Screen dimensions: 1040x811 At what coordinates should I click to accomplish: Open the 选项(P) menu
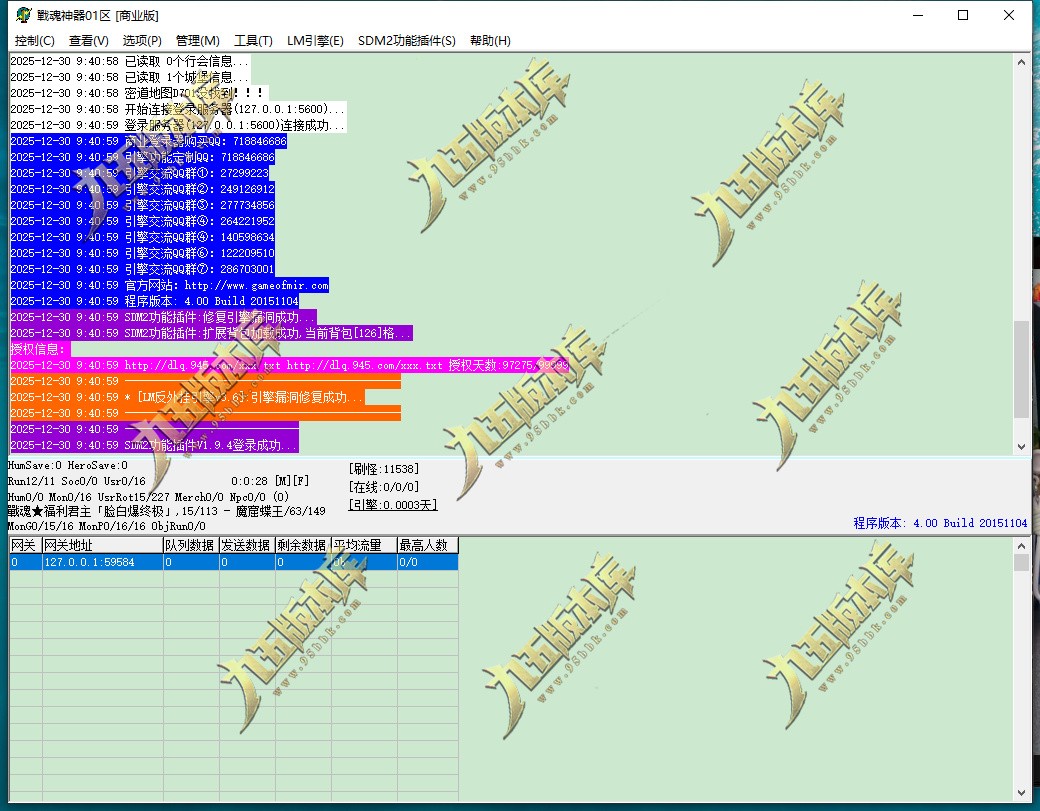142,40
